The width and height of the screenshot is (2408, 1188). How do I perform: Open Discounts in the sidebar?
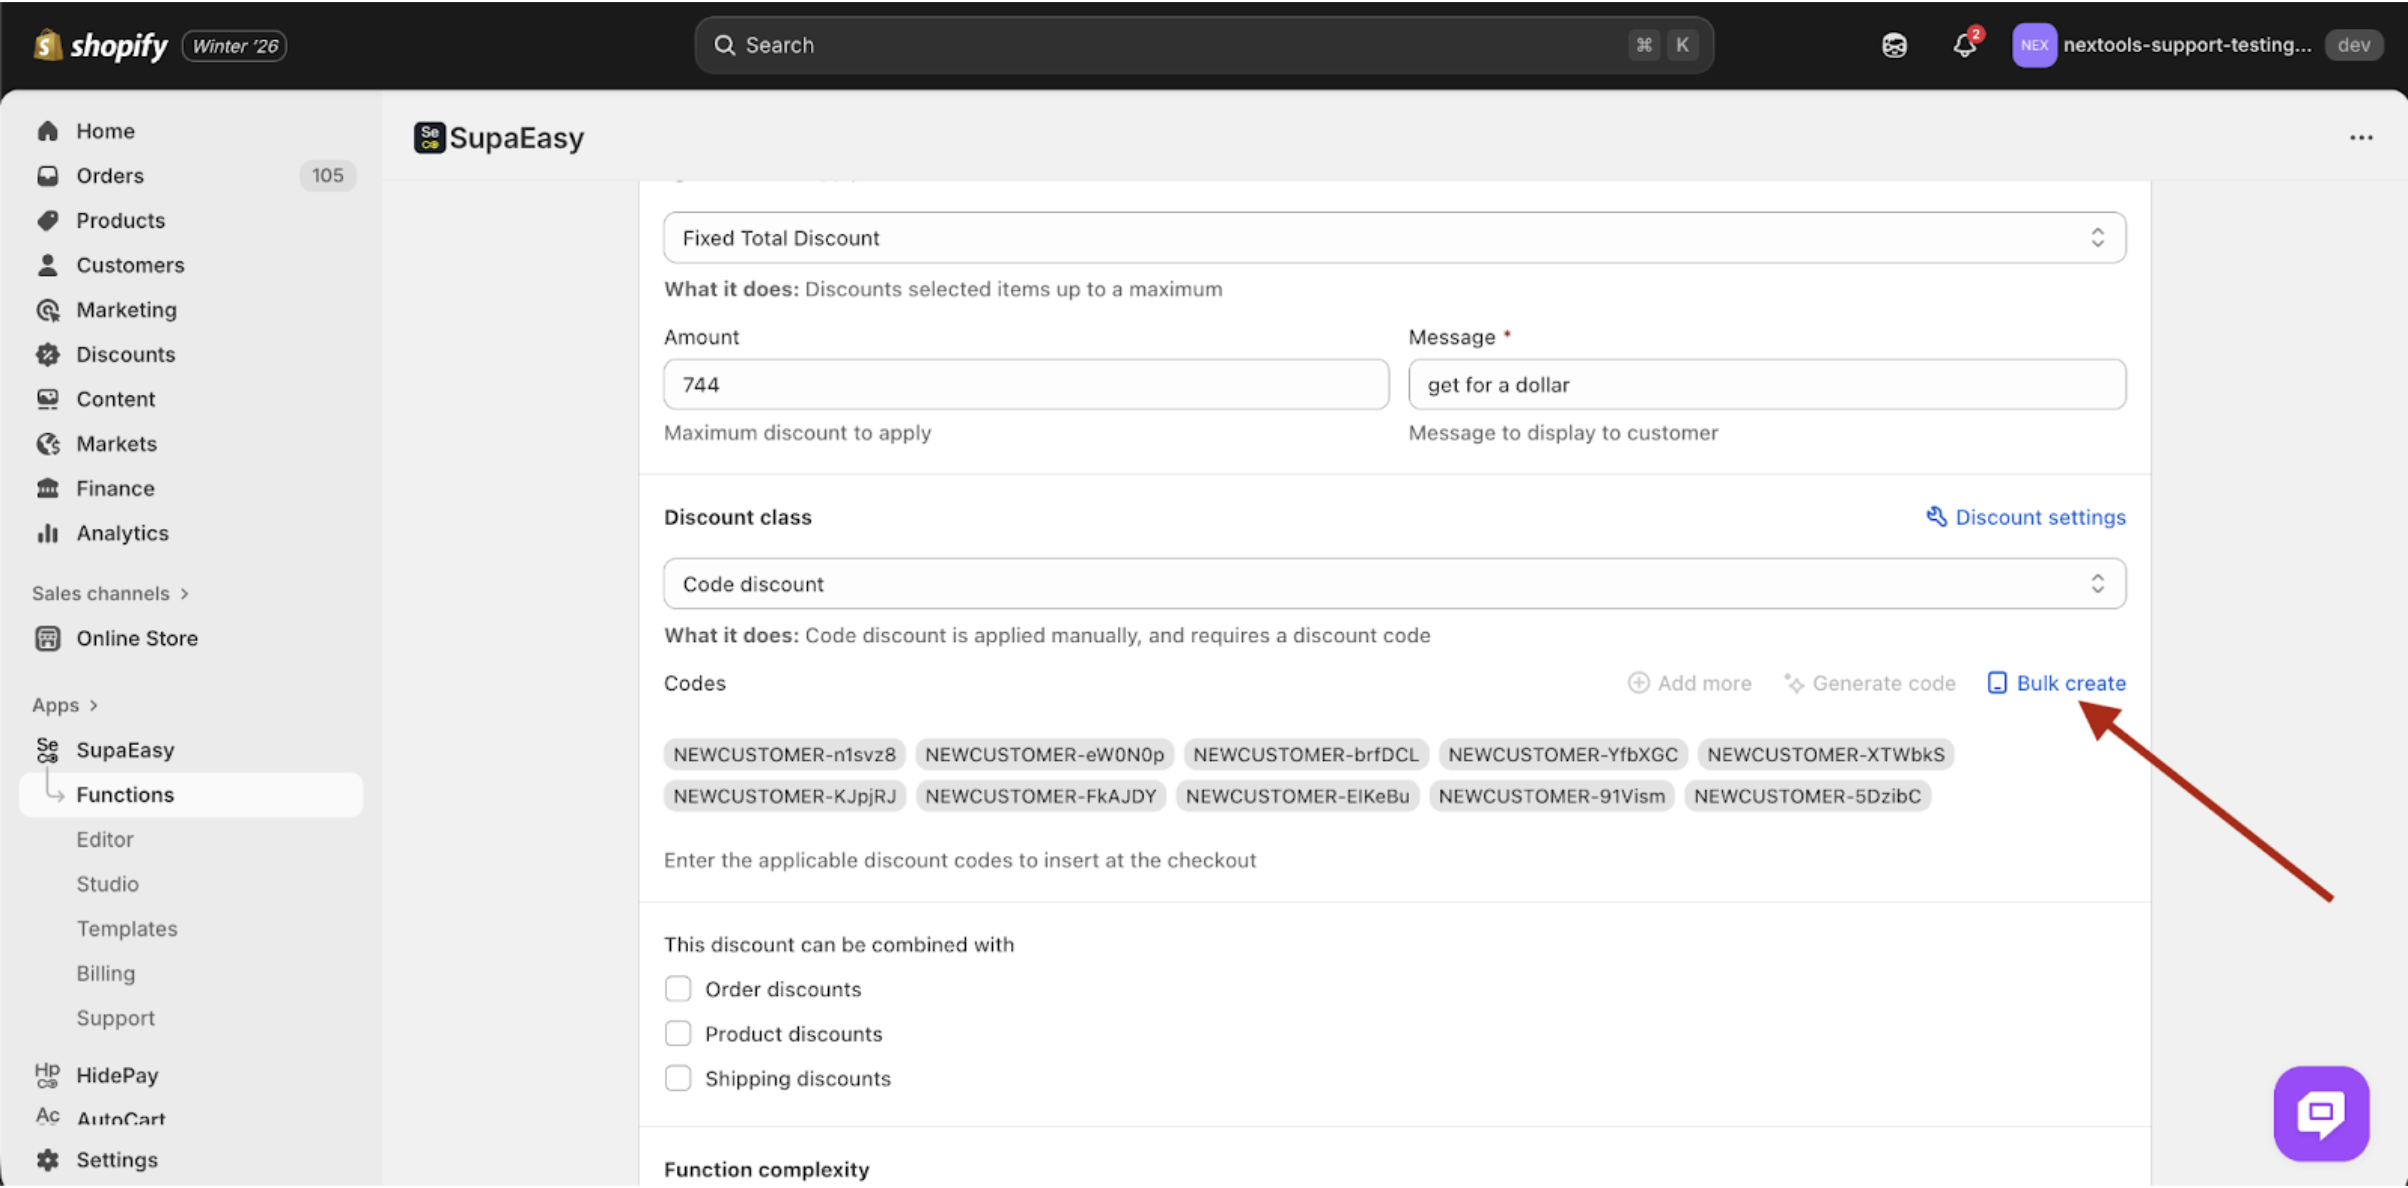(x=126, y=355)
